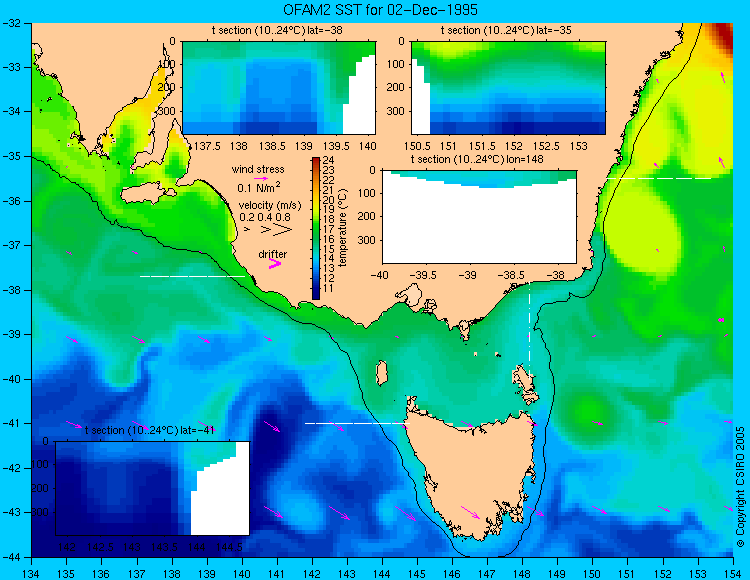Click the '137.5' tick label under lat=-38 inset
The width and height of the screenshot is (750, 580).
(206, 146)
